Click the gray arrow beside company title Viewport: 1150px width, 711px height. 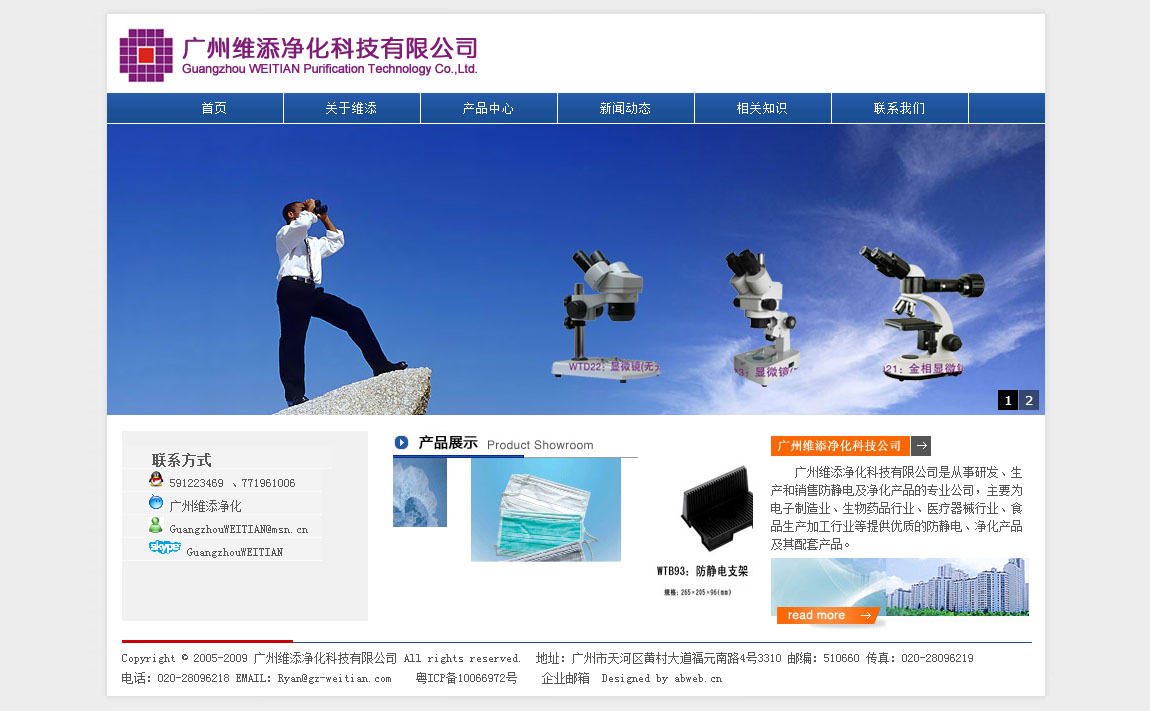921,445
